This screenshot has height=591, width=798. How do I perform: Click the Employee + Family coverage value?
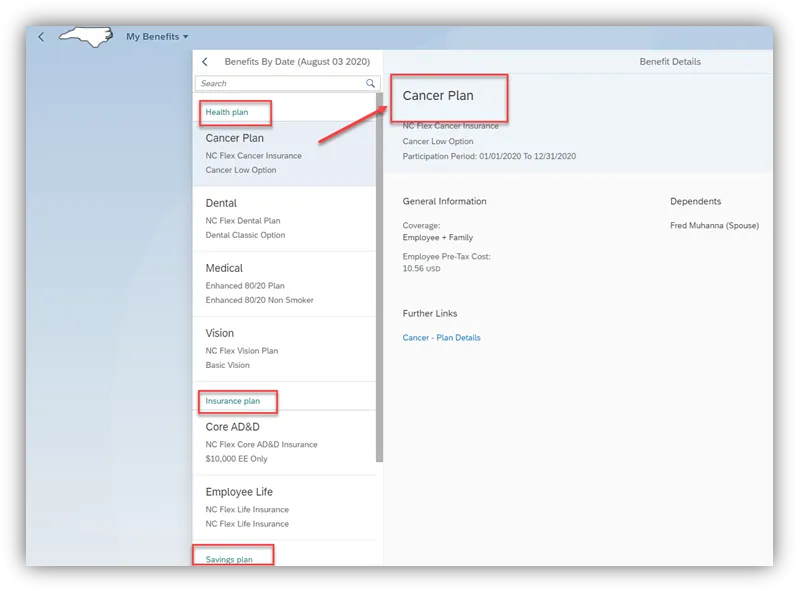click(438, 237)
